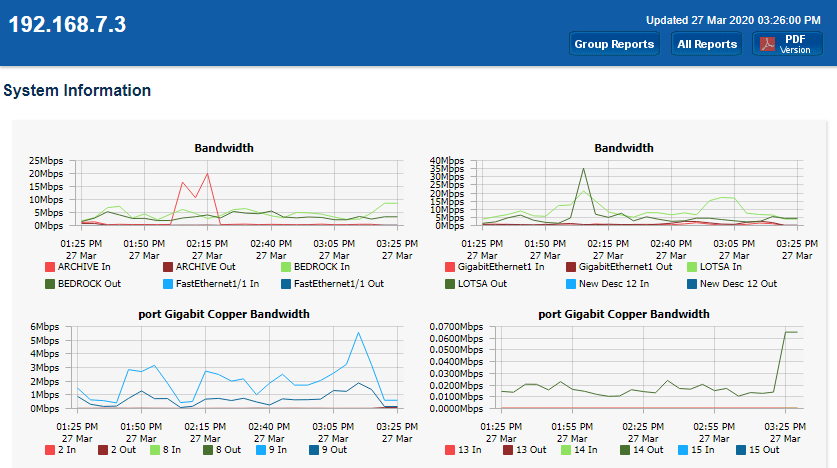Viewport: 837px width, 468px height.
Task: Open the All Reports page
Action: coord(706,44)
